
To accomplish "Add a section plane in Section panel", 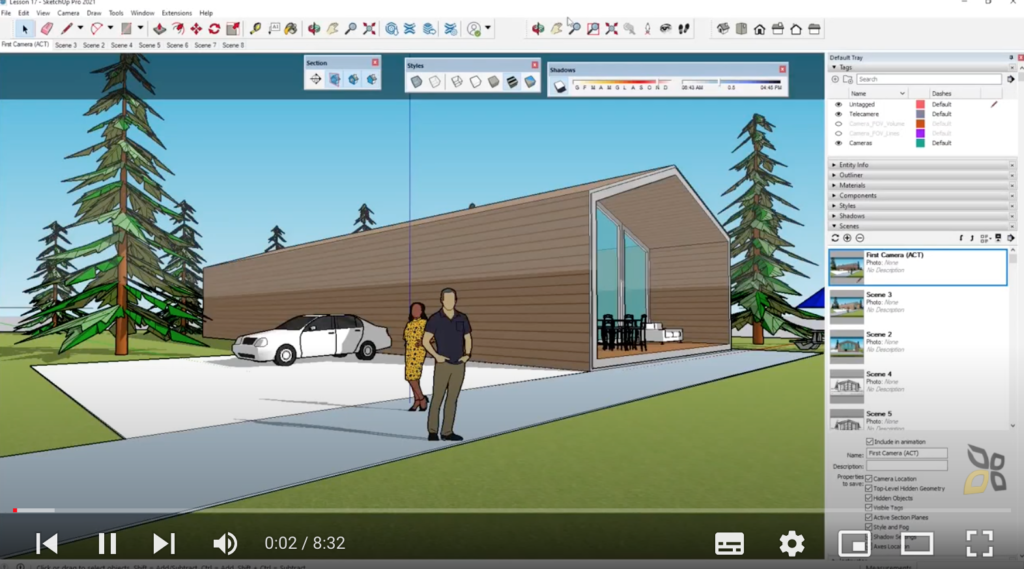I will [x=315, y=79].
